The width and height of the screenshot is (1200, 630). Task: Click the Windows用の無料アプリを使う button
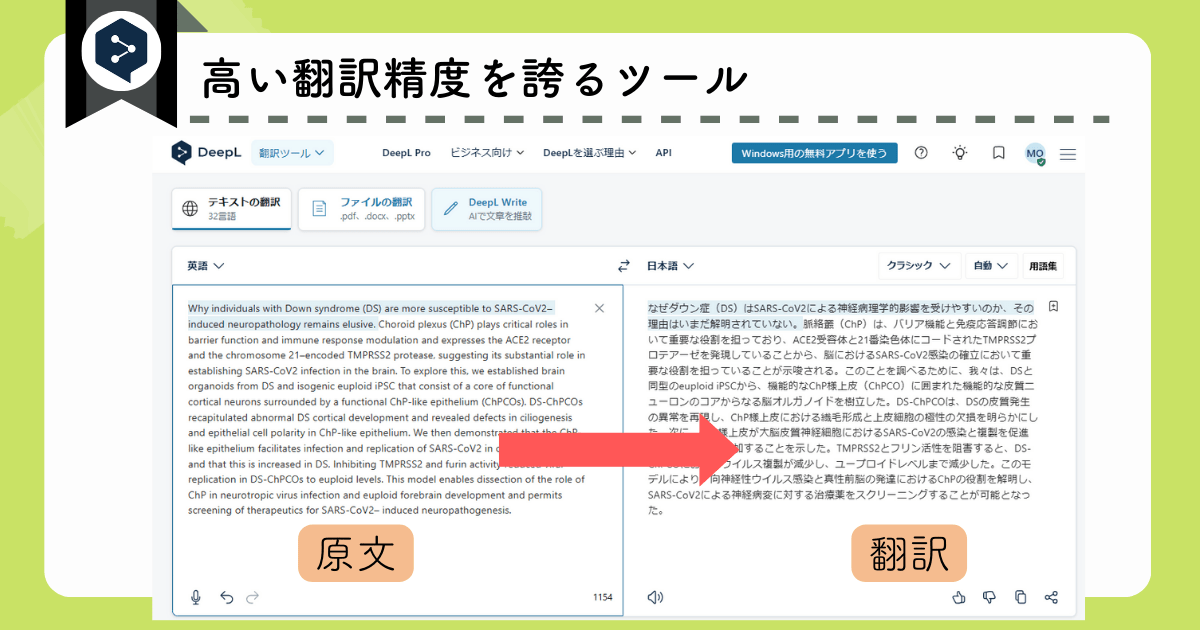(x=814, y=153)
